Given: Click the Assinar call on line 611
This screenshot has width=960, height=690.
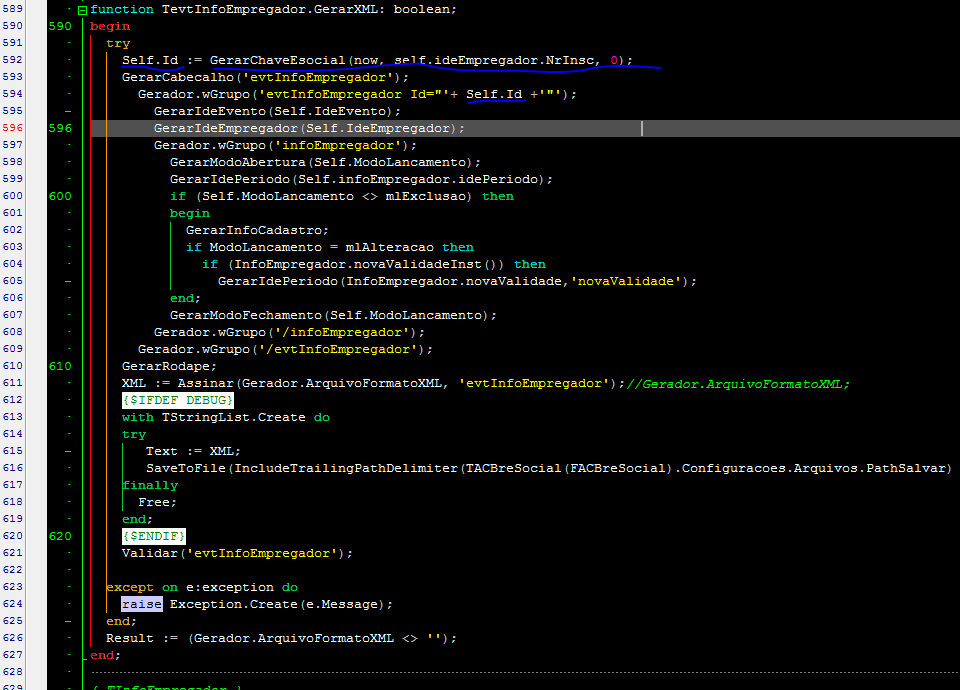Looking at the screenshot, I should click(206, 383).
